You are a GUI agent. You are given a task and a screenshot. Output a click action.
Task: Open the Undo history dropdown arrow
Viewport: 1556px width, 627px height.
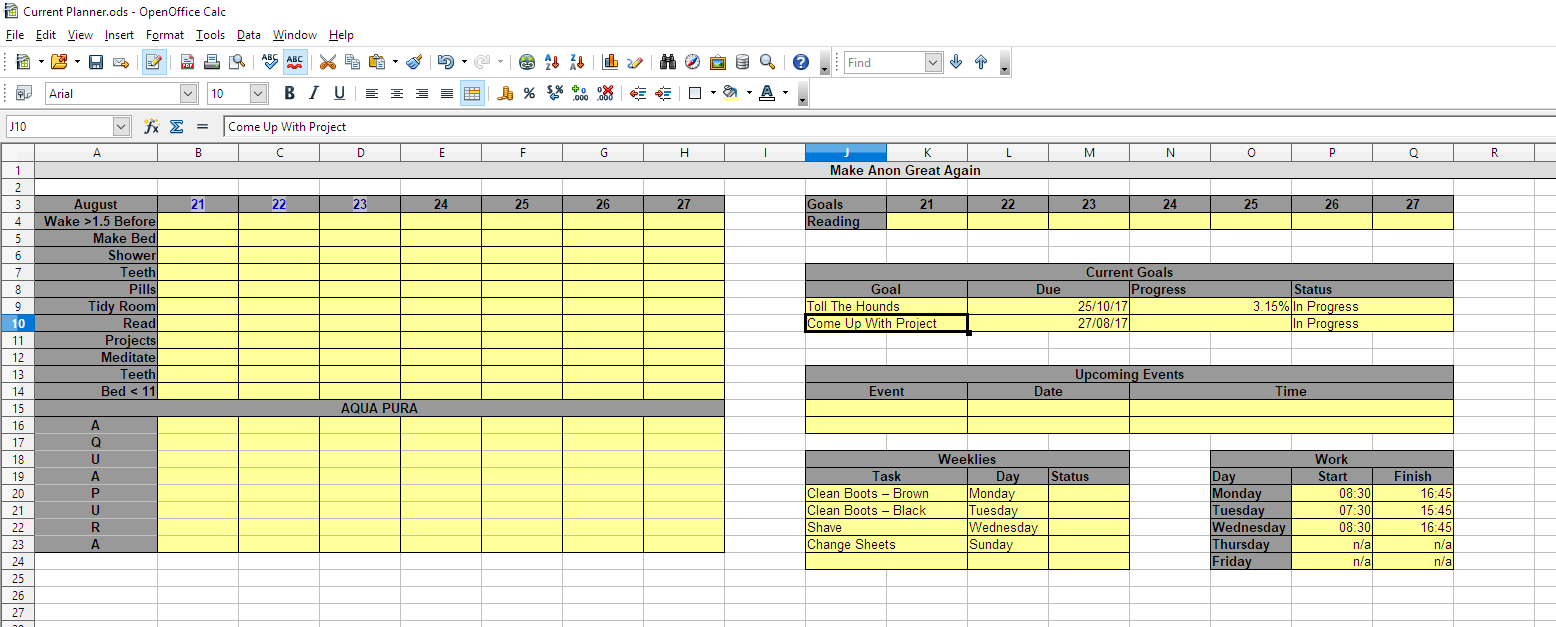463,62
